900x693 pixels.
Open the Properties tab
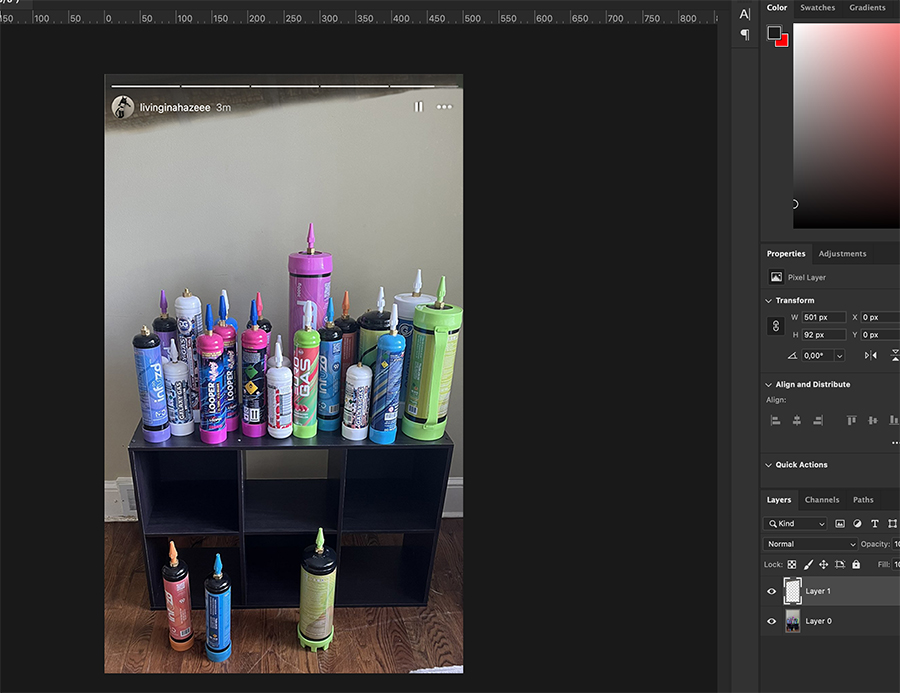pos(786,254)
